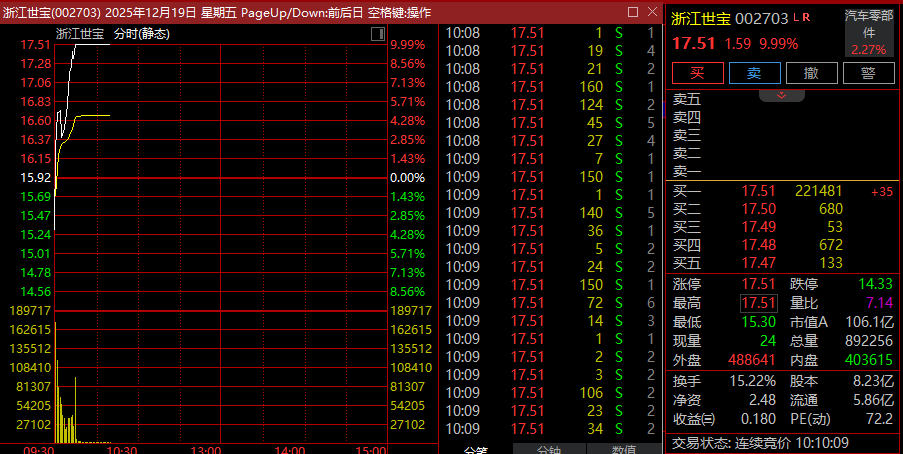903x454 pixels.
Task: Toggle the side panel layout icon in chart
Action: [377, 34]
